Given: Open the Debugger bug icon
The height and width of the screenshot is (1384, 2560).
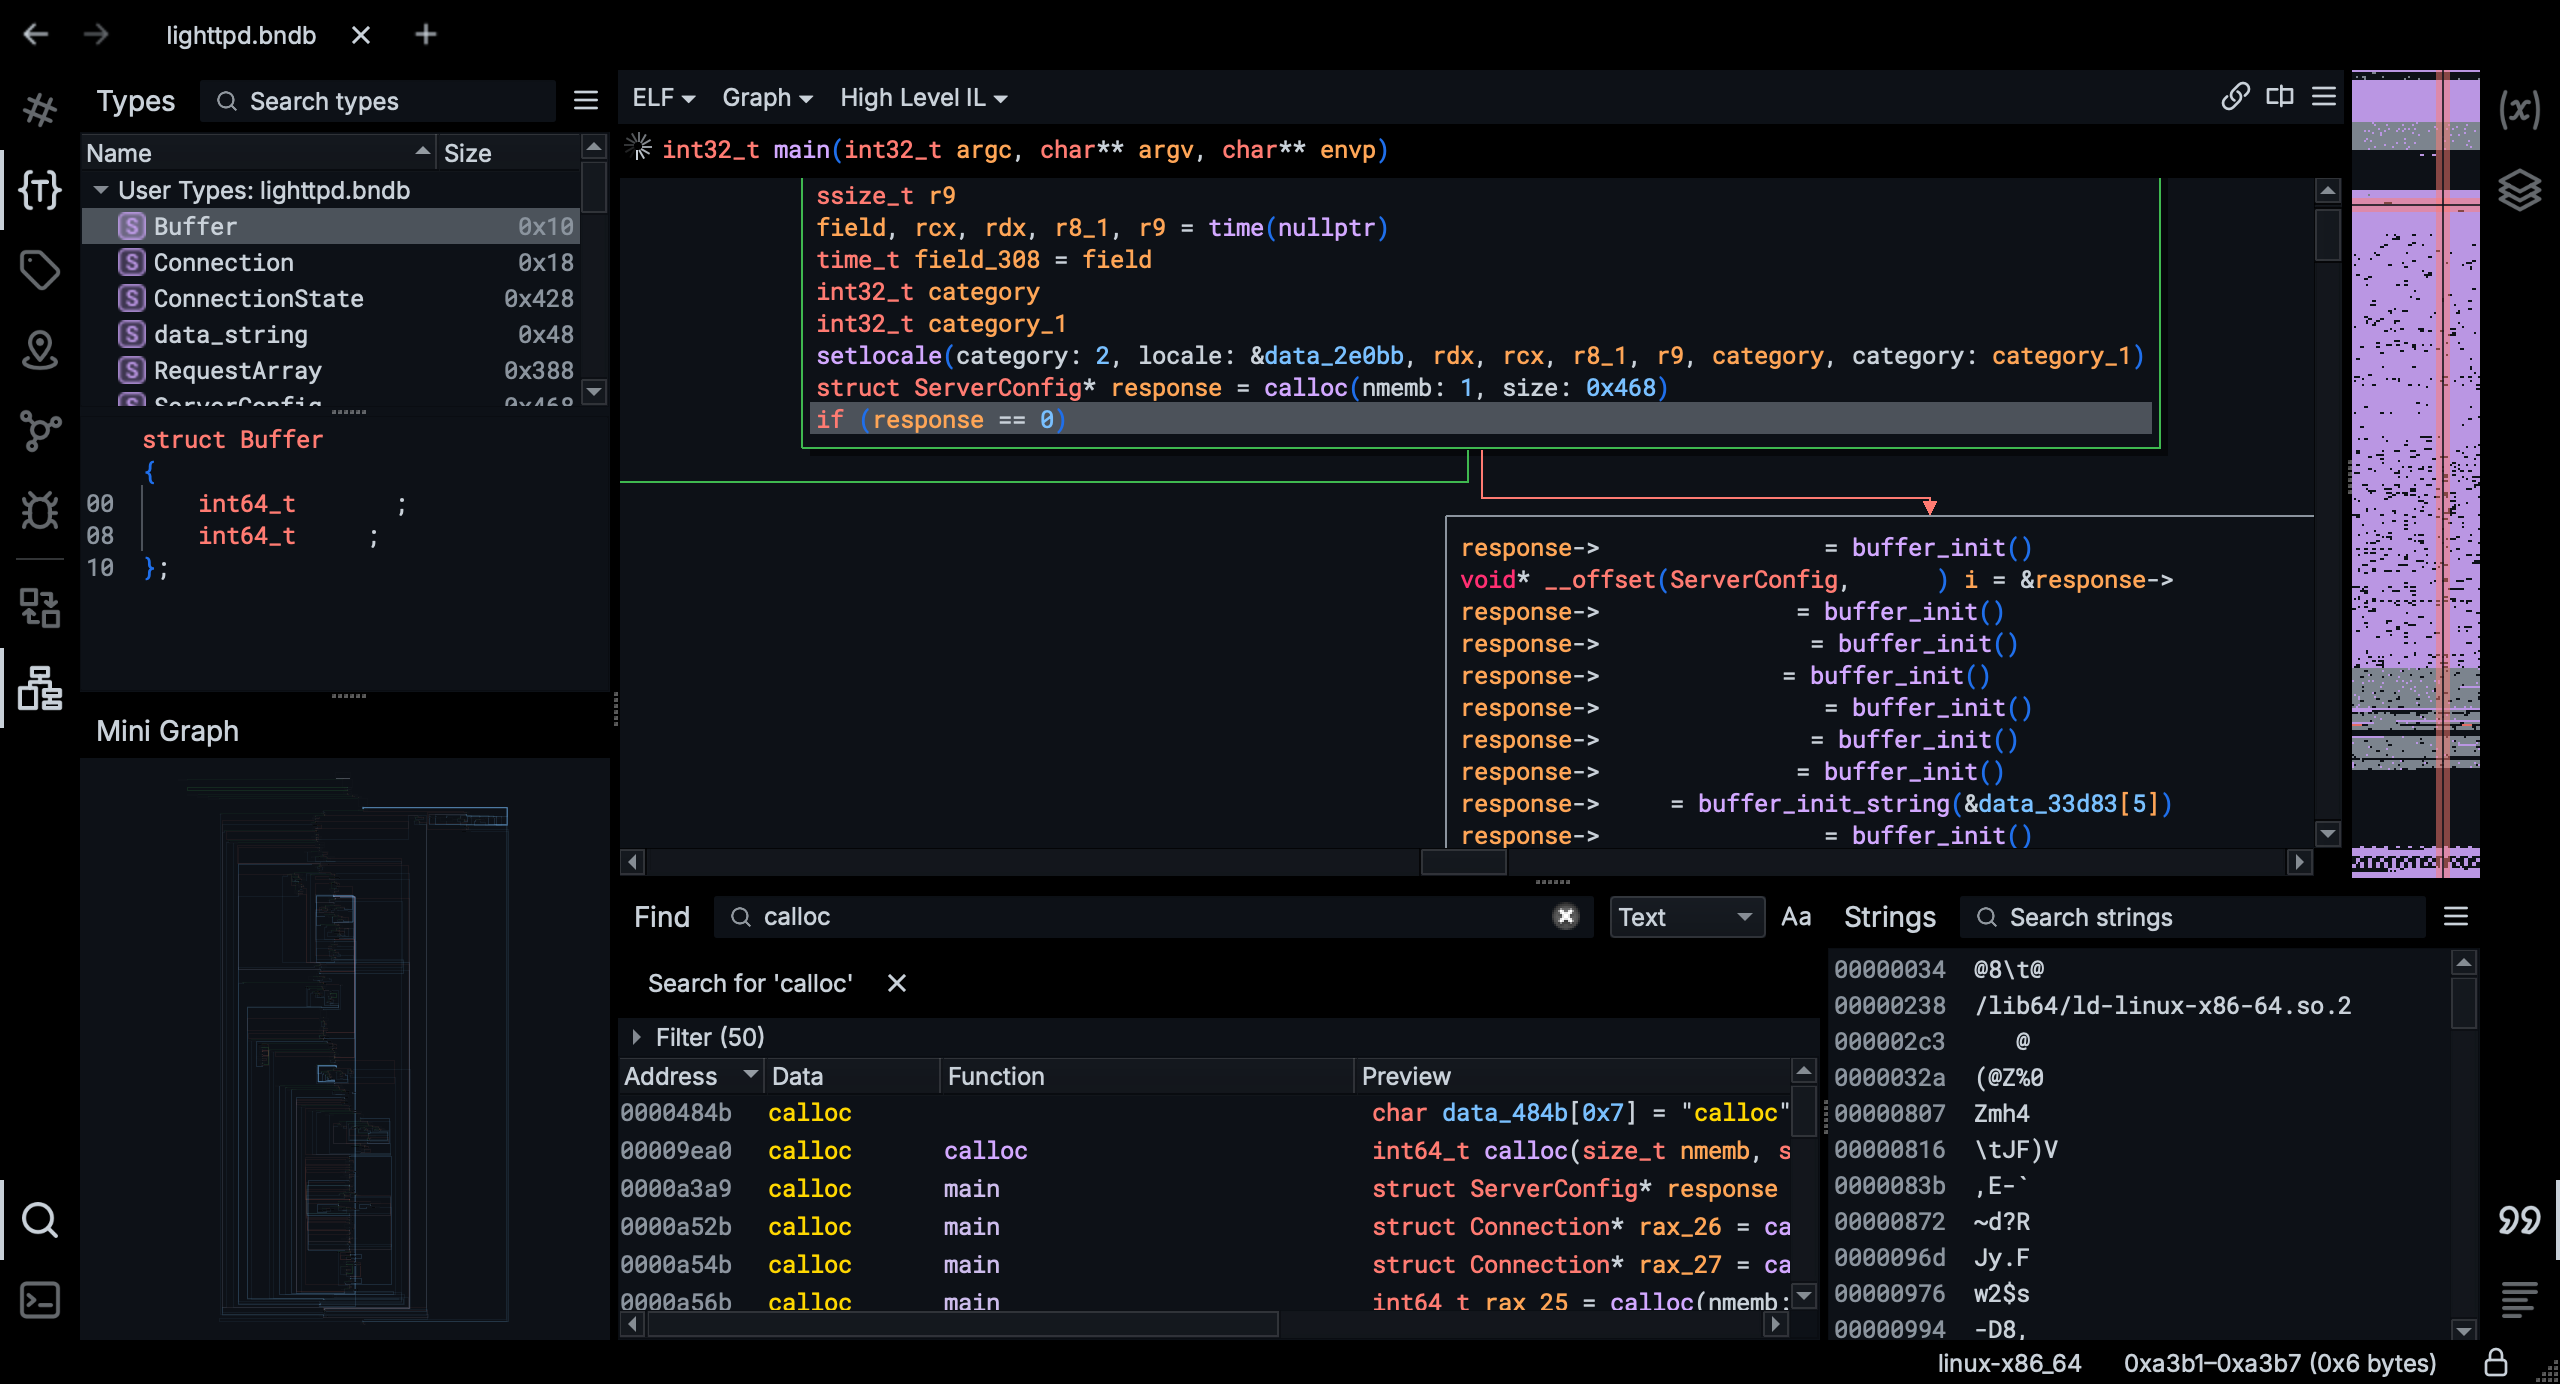Looking at the screenshot, I should [x=40, y=511].
